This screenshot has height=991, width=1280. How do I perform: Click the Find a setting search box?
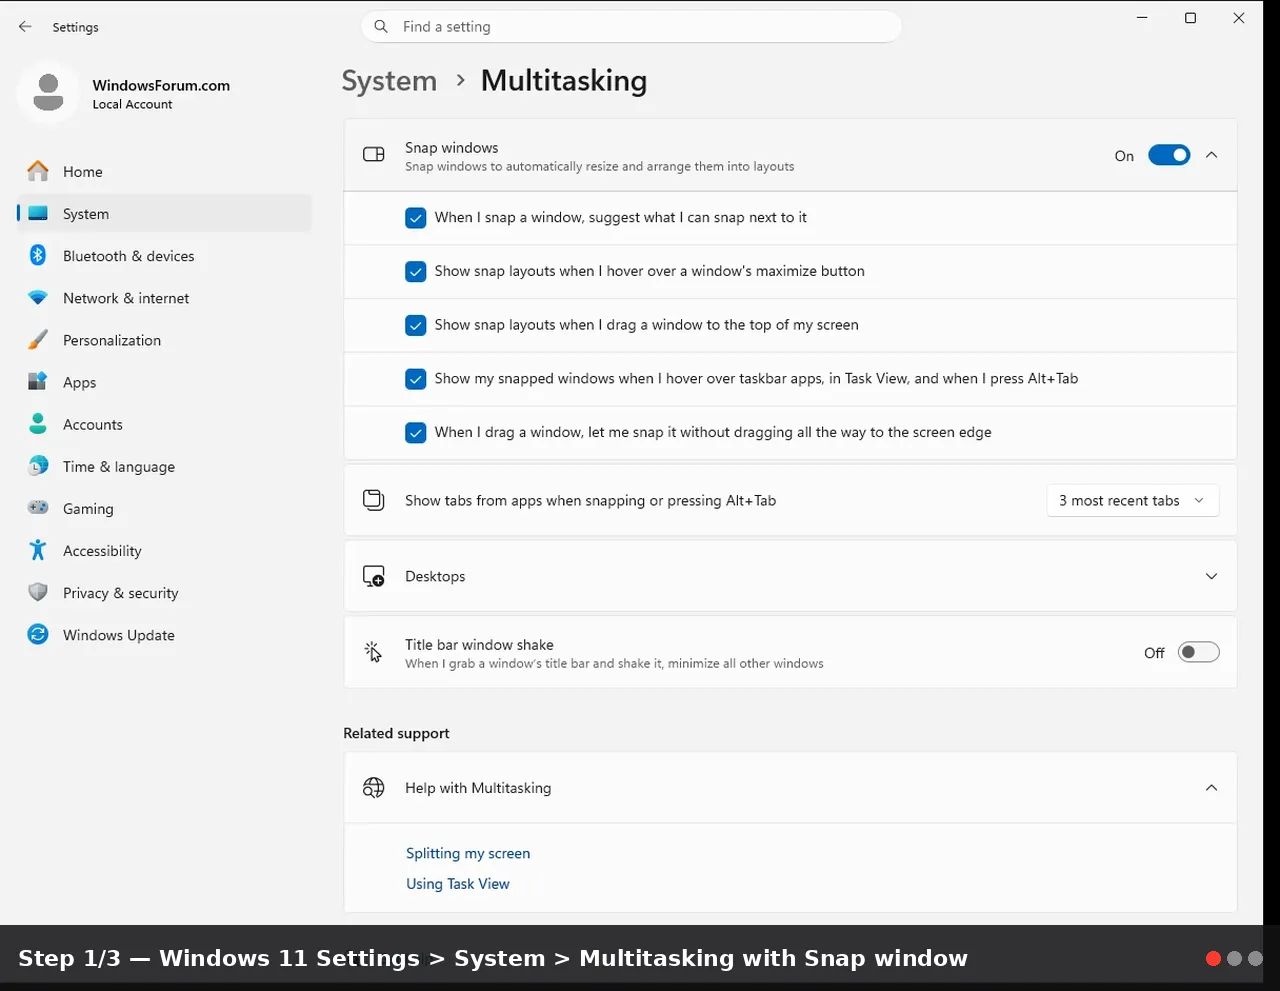[x=631, y=27]
